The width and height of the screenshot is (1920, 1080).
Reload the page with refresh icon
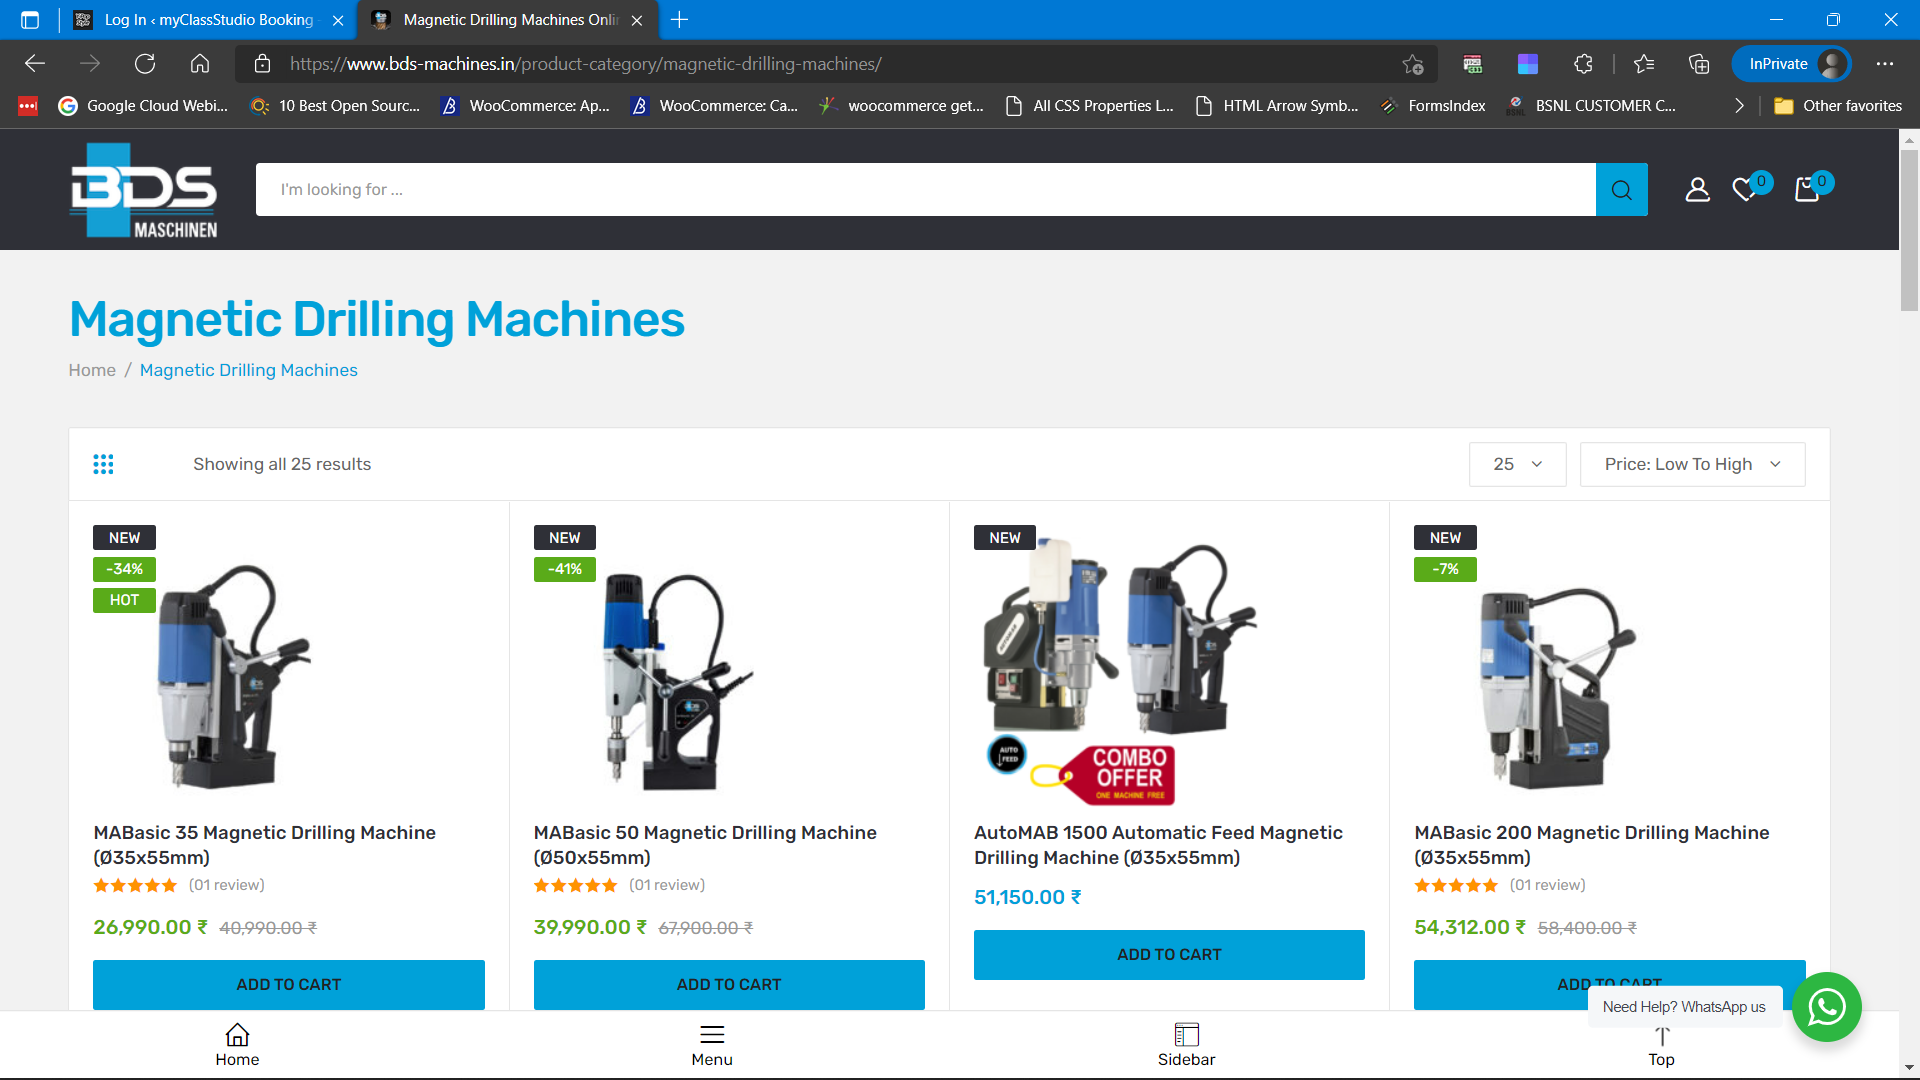145,64
